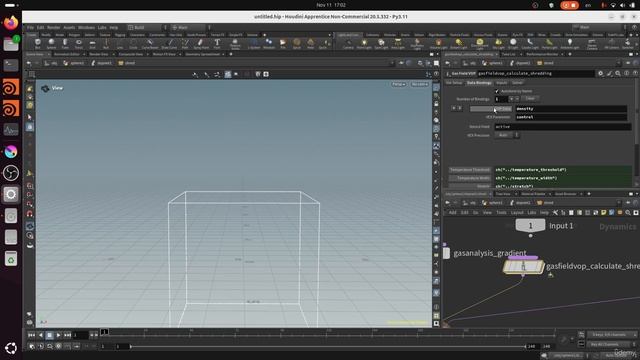Open Show Applications grid in the dock
Image resolution: width=640 pixels, height=360 pixels.
click(x=11, y=348)
